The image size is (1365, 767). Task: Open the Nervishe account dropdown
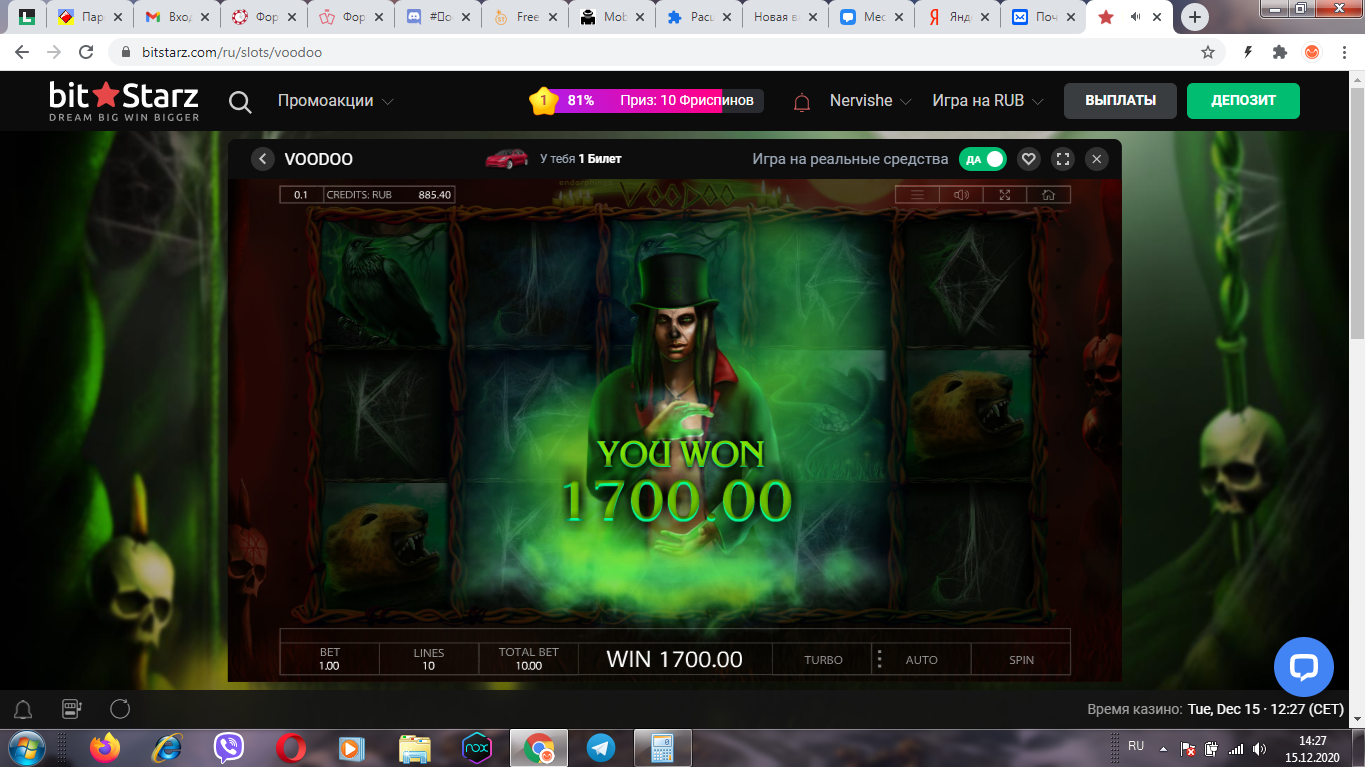point(870,101)
